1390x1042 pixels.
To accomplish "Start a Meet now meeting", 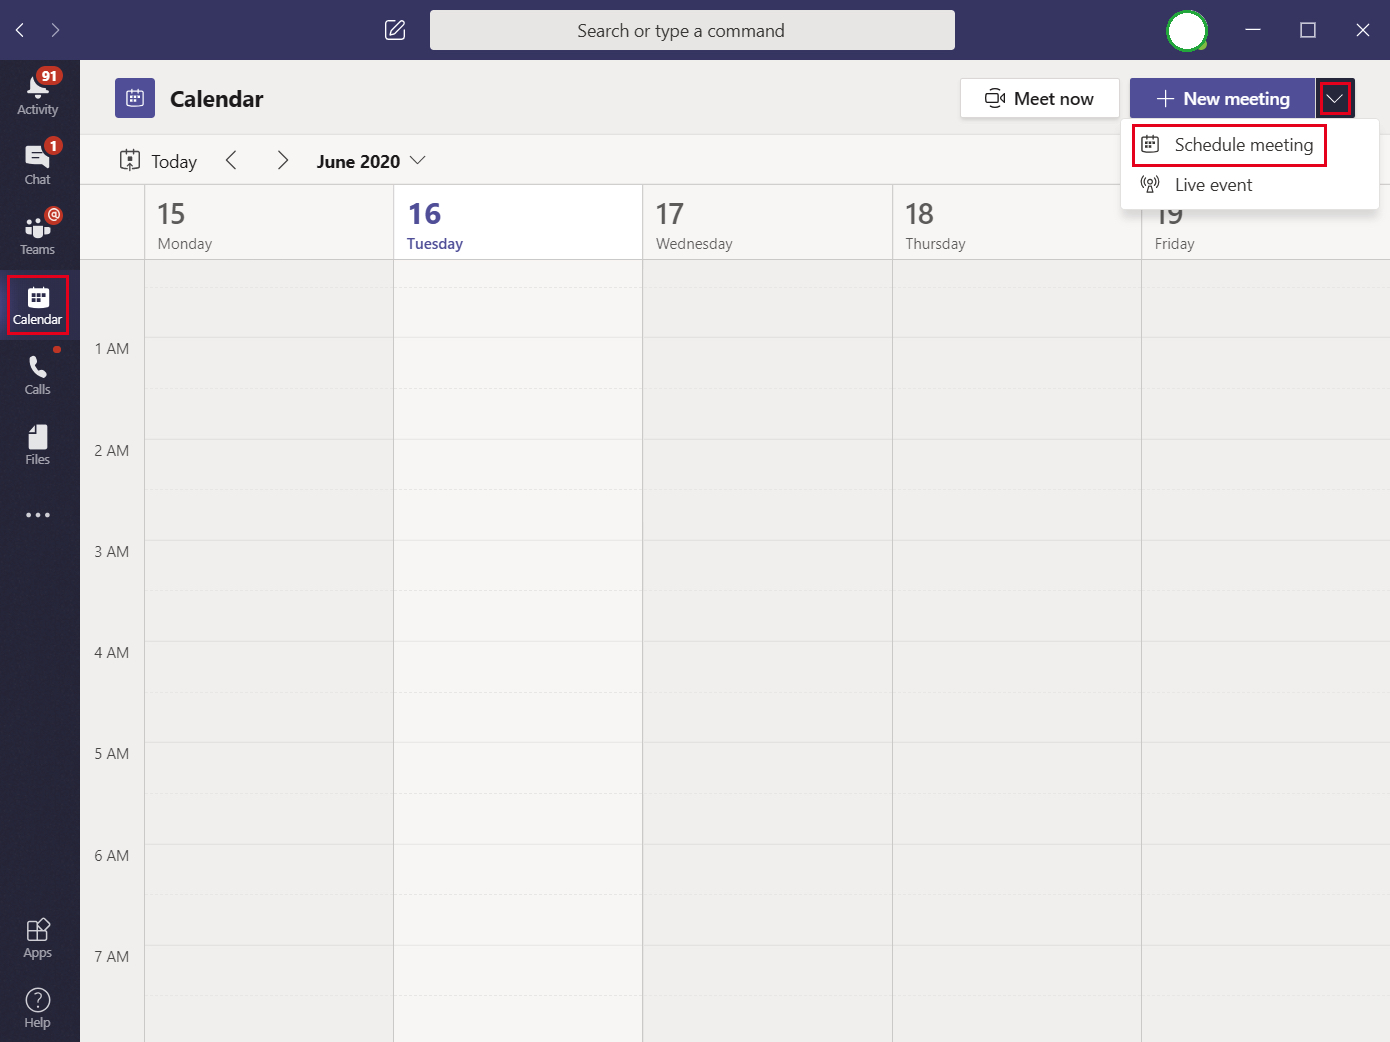I will 1040,98.
